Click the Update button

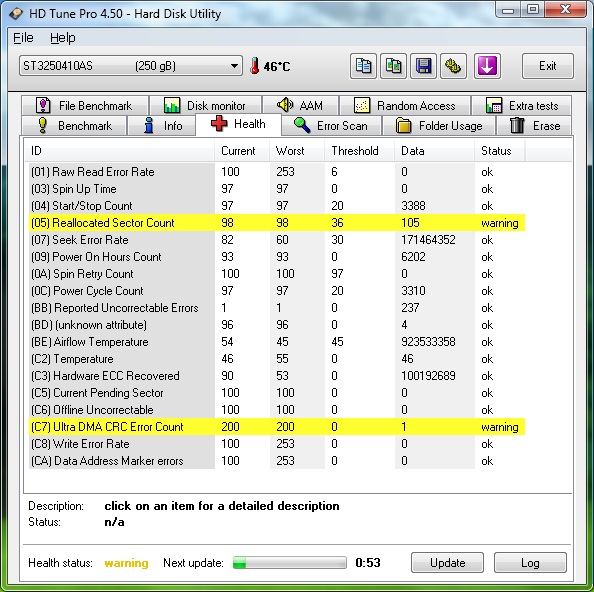click(x=447, y=562)
